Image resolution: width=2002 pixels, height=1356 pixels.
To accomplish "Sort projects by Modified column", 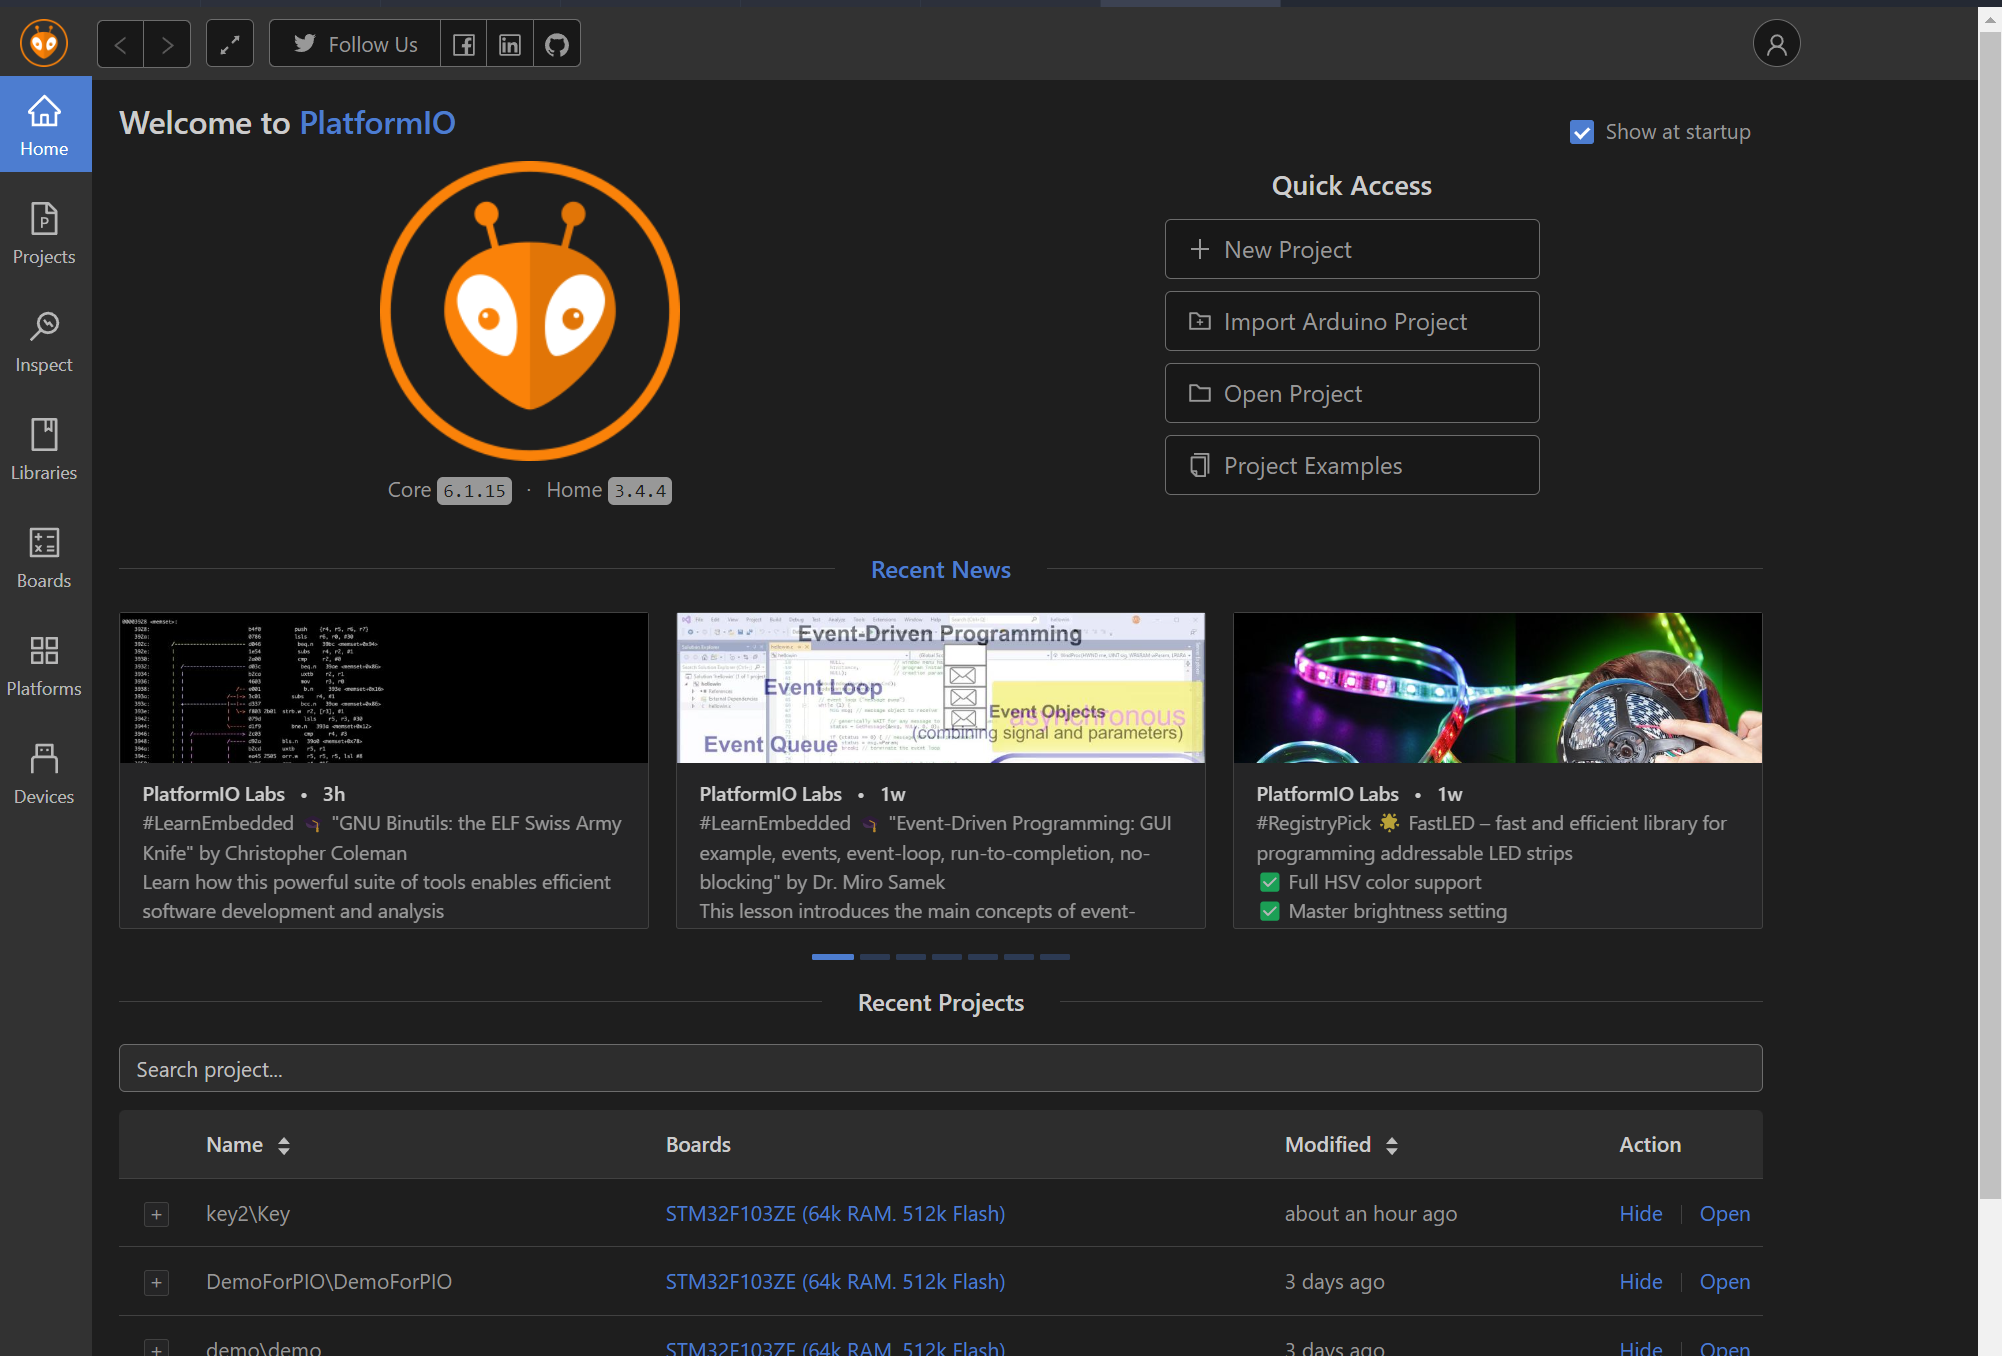I will click(1391, 1145).
